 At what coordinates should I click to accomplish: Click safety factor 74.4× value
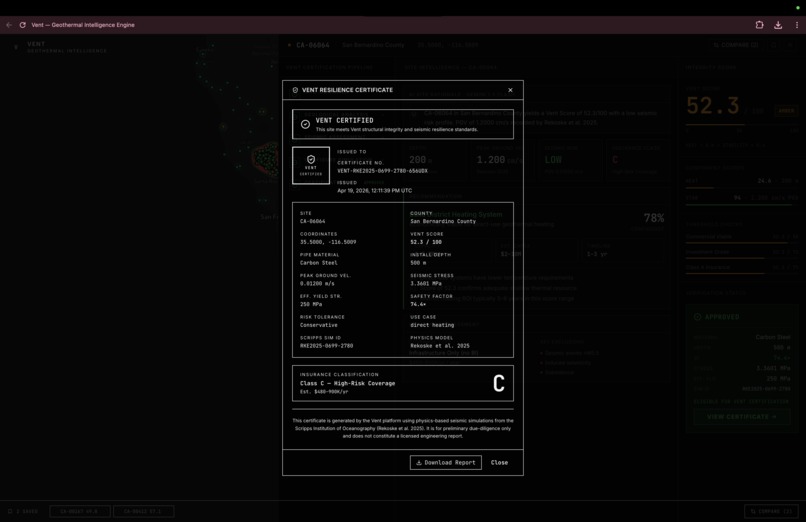pyautogui.click(x=418, y=304)
